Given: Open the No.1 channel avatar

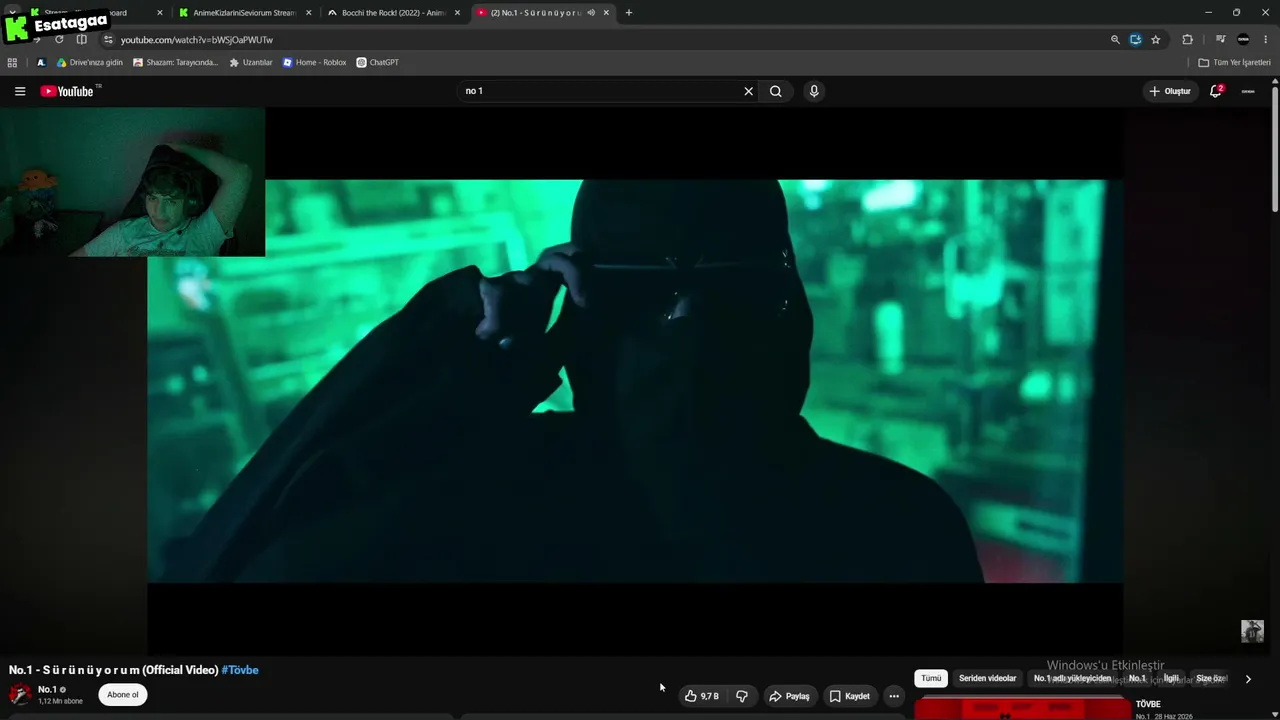Looking at the screenshot, I should point(20,695).
